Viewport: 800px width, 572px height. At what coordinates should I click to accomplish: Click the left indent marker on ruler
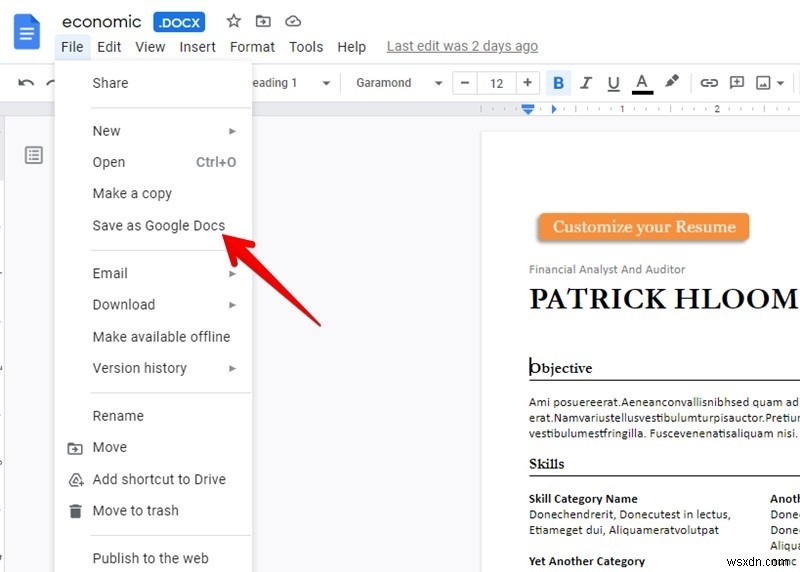(x=528, y=111)
